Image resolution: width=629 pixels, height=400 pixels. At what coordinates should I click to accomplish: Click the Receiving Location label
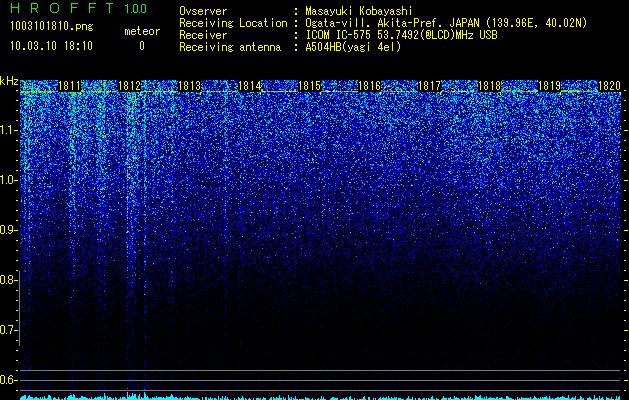click(233, 23)
